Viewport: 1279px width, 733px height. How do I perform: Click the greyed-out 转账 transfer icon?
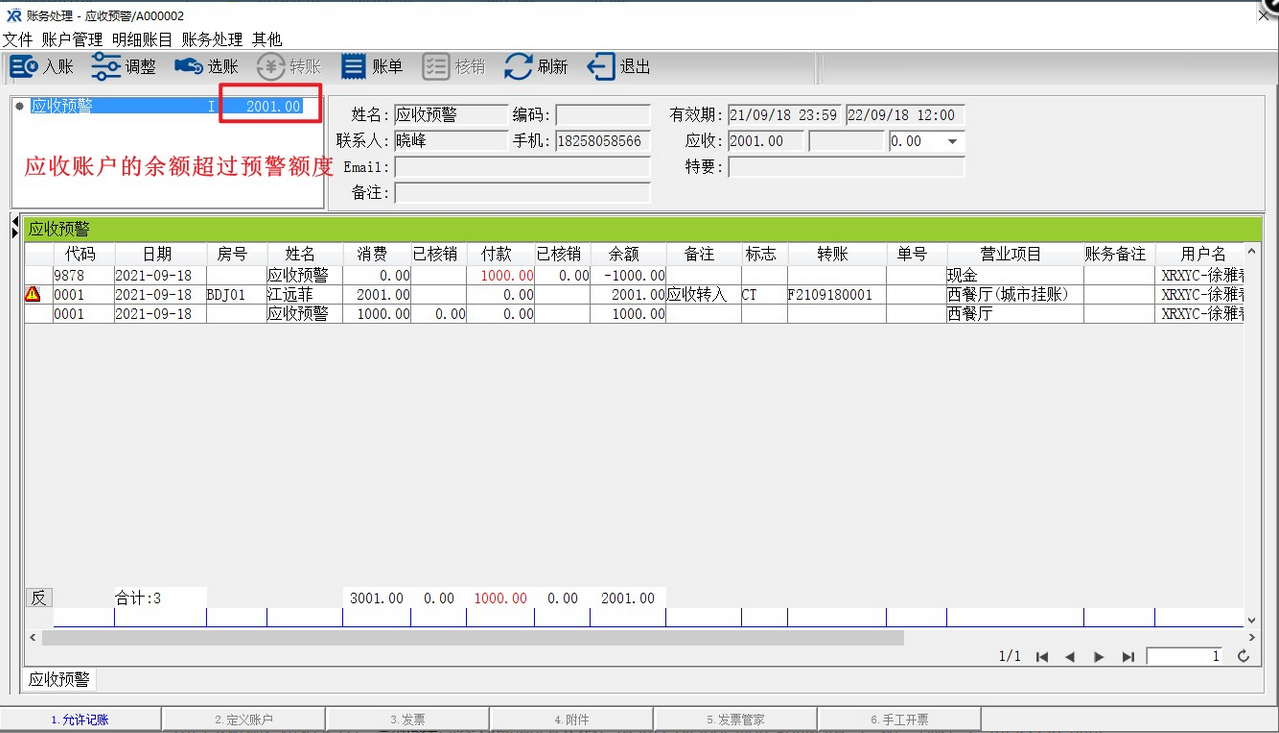pos(289,67)
